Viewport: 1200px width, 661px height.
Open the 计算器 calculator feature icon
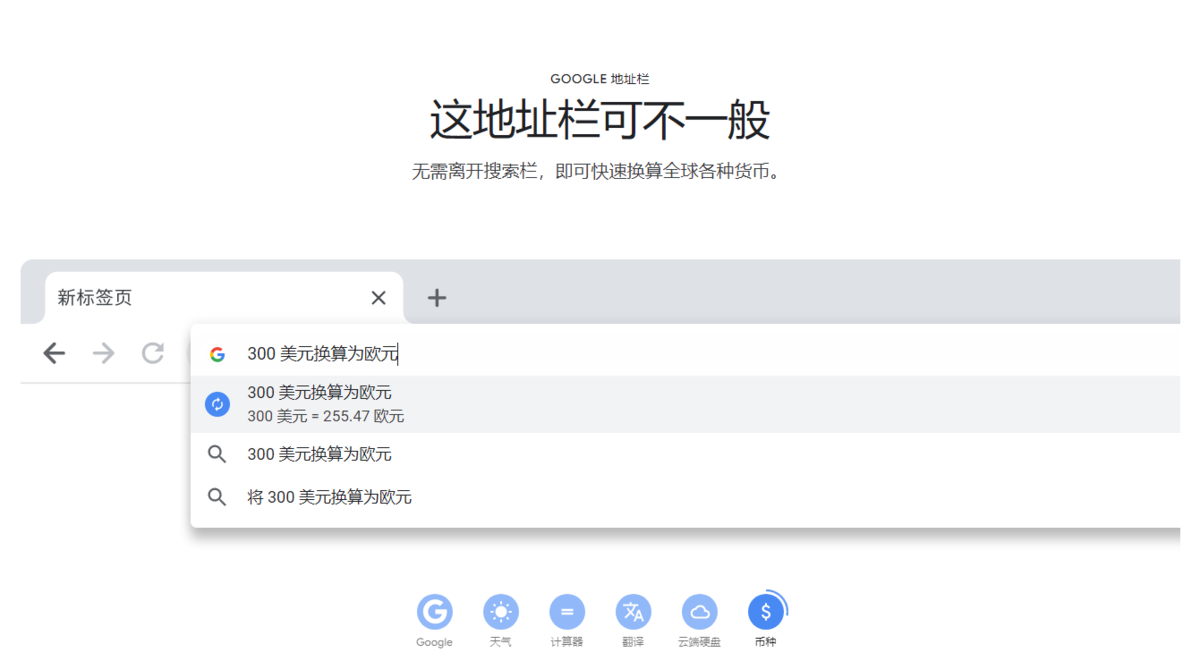click(x=567, y=613)
